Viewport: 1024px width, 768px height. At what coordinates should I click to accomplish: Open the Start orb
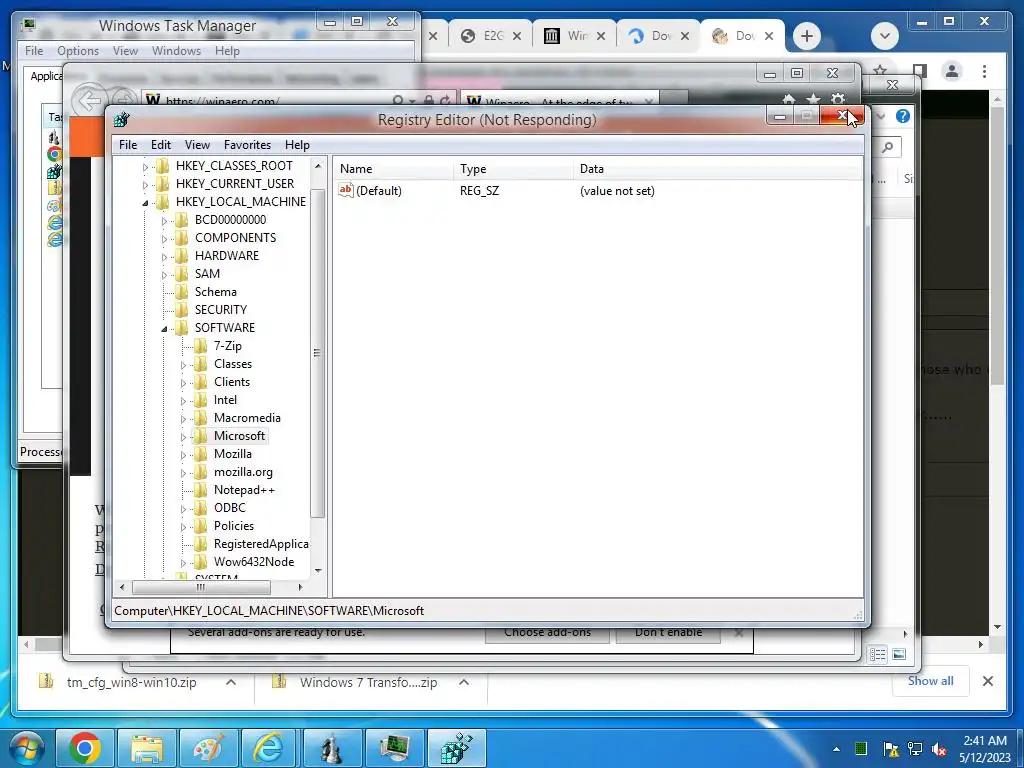tap(25, 748)
